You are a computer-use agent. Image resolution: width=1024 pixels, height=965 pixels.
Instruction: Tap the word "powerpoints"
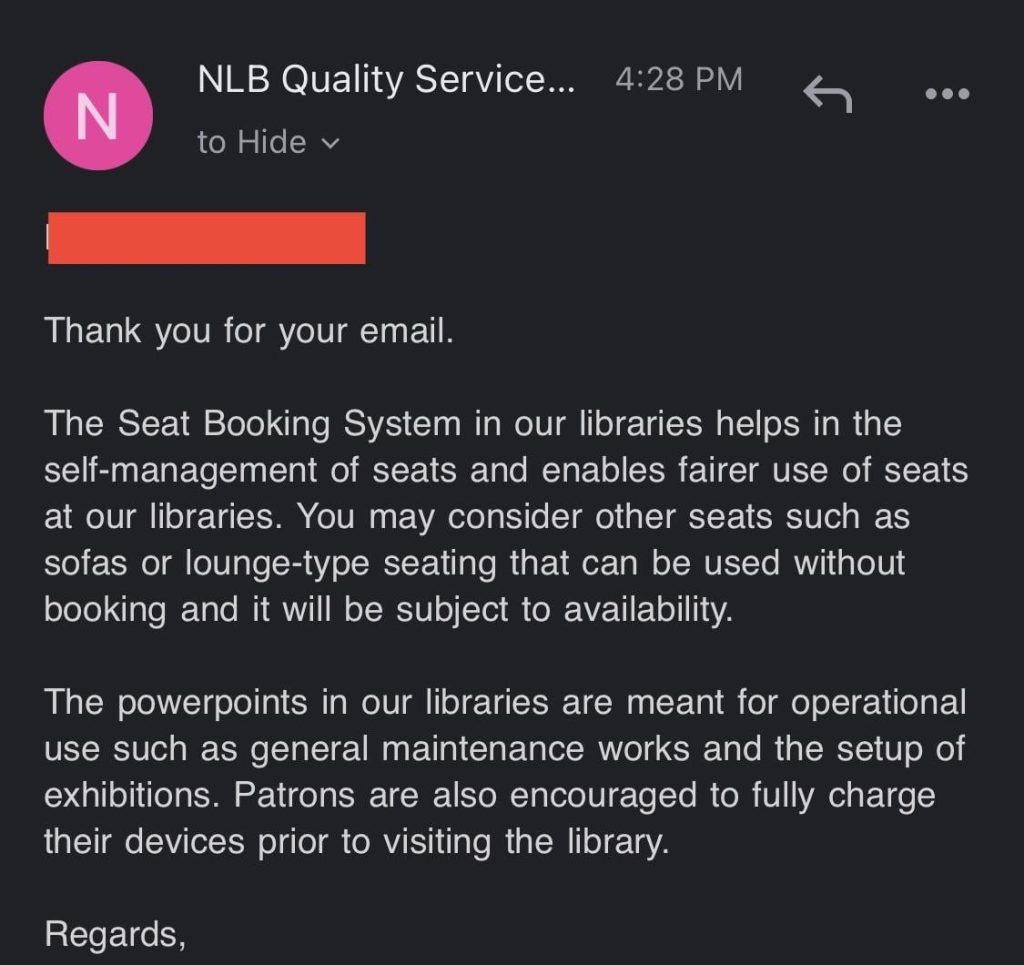213,703
